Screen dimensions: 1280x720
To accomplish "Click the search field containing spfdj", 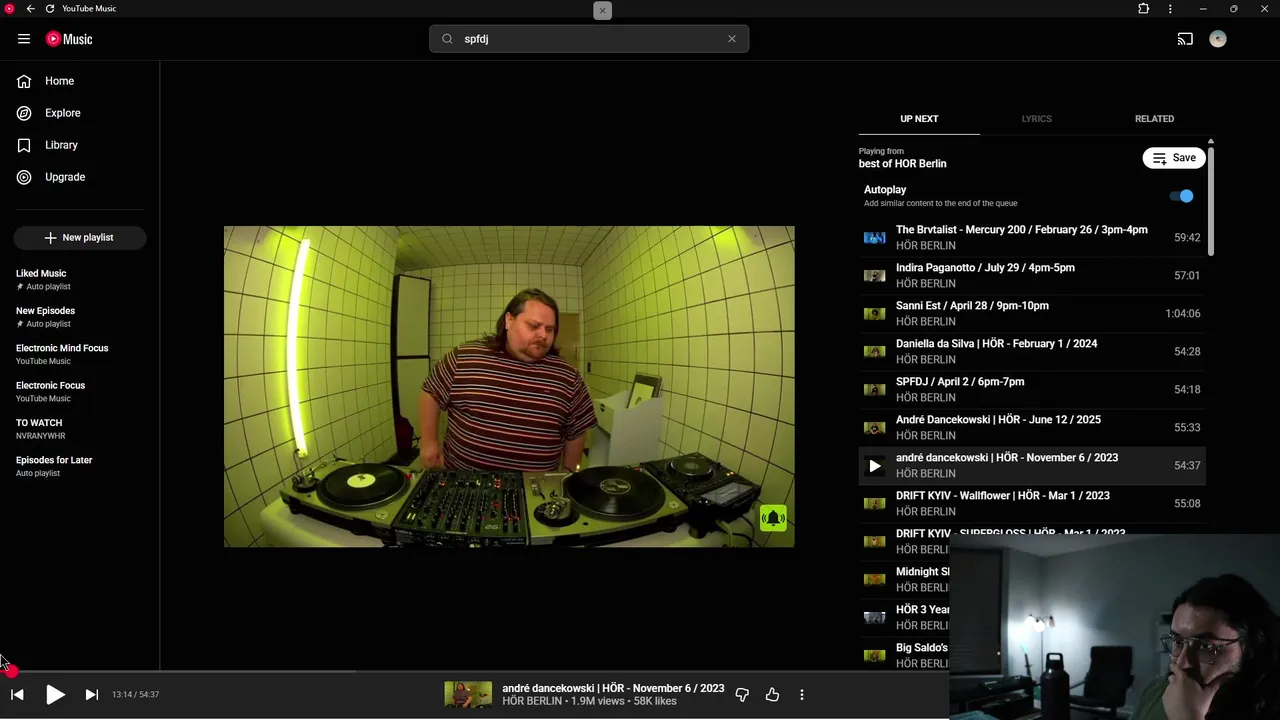I will (590, 39).
